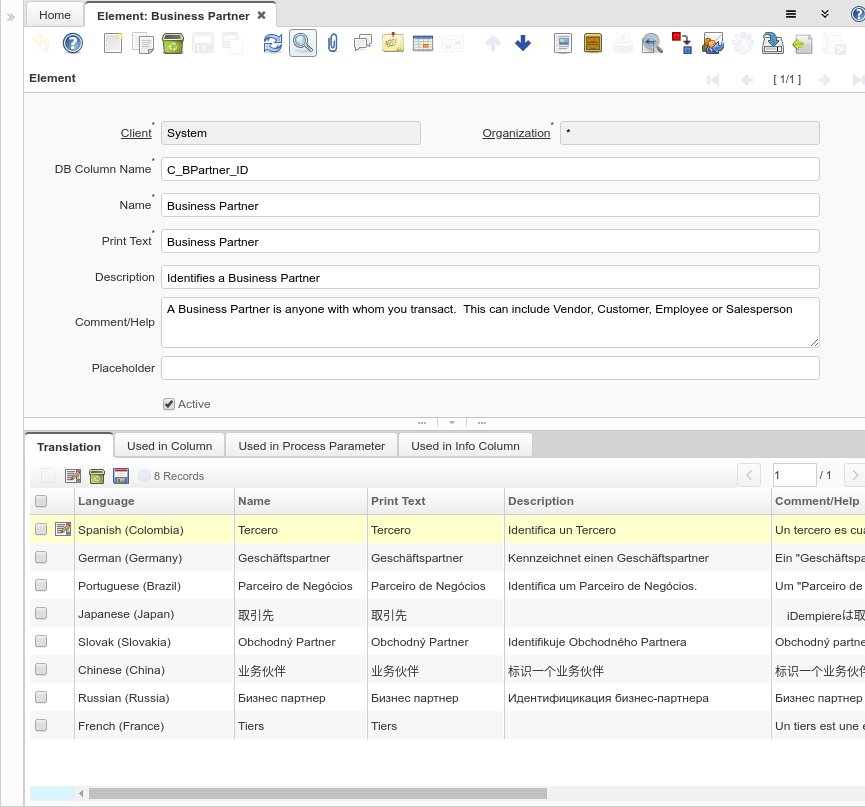Open the Find record magnifier tool

click(302, 43)
